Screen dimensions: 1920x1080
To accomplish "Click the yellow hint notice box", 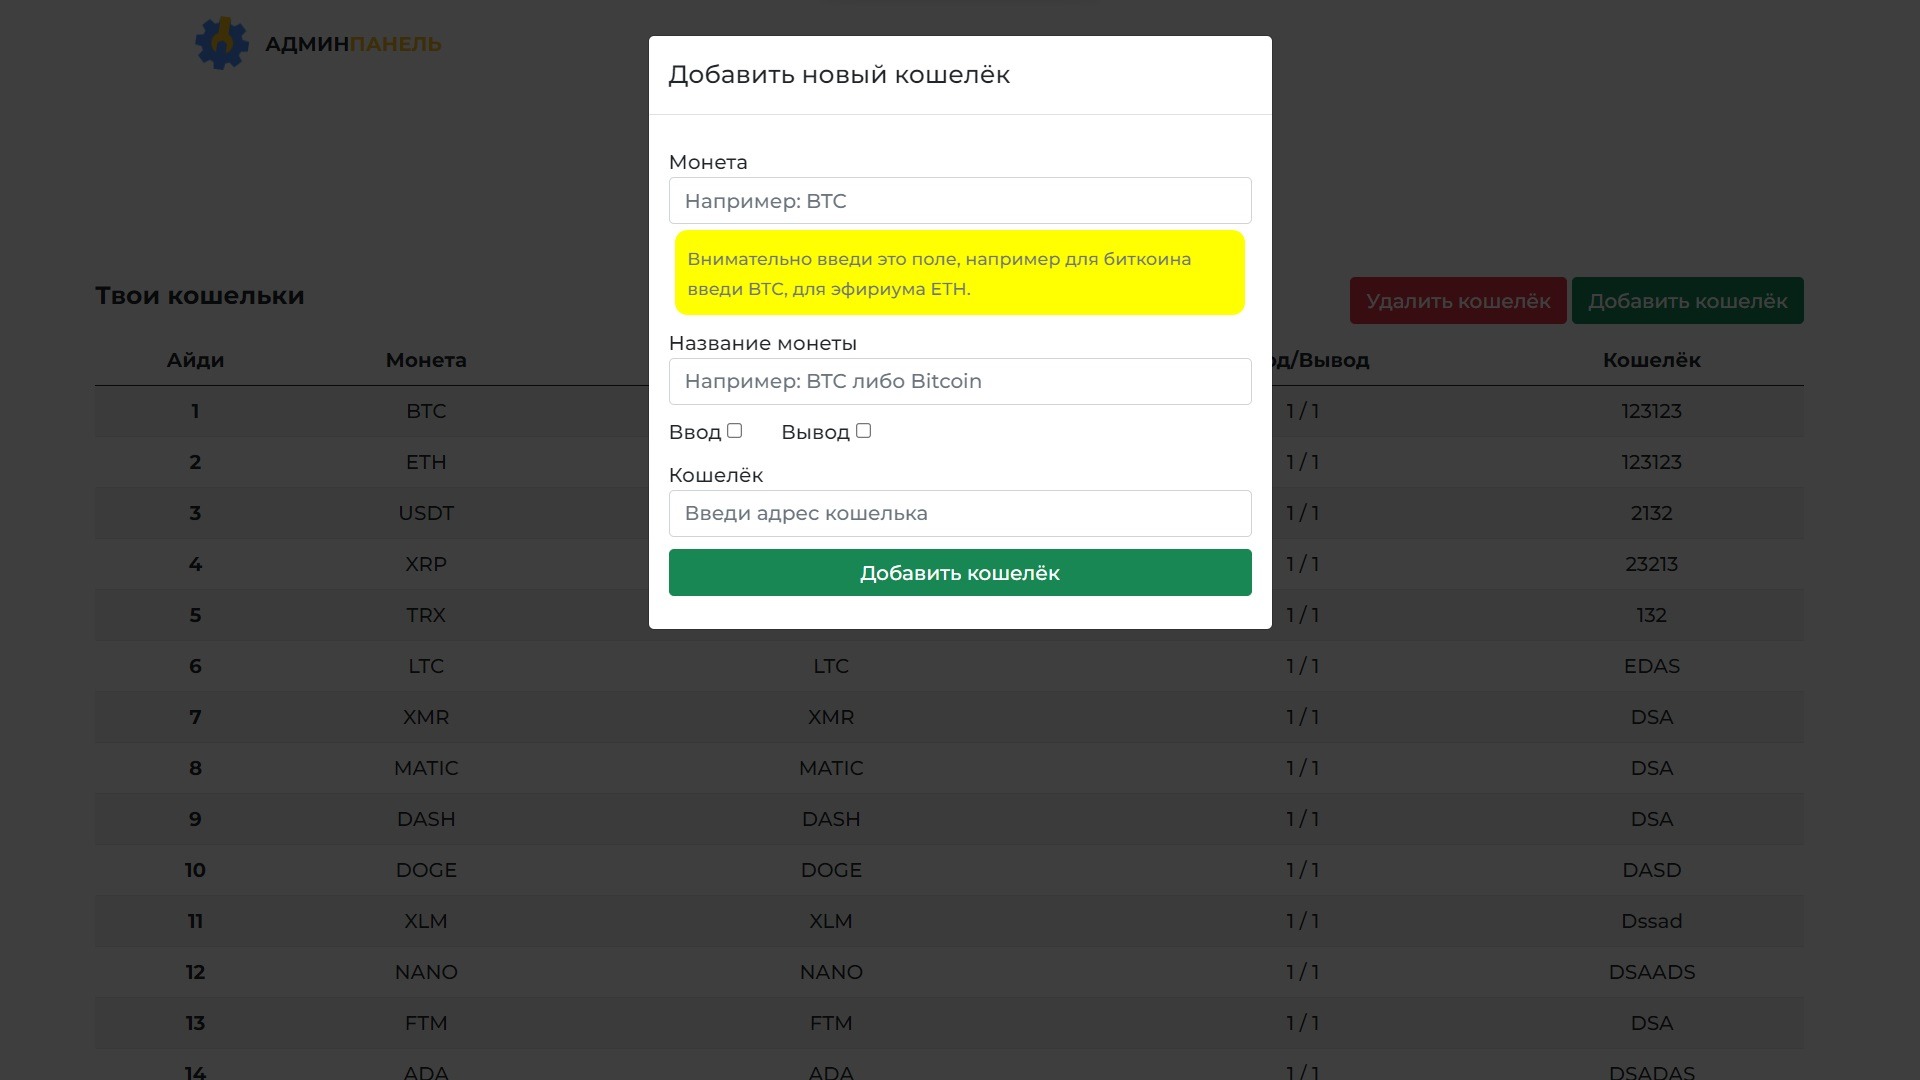I will coord(959,273).
